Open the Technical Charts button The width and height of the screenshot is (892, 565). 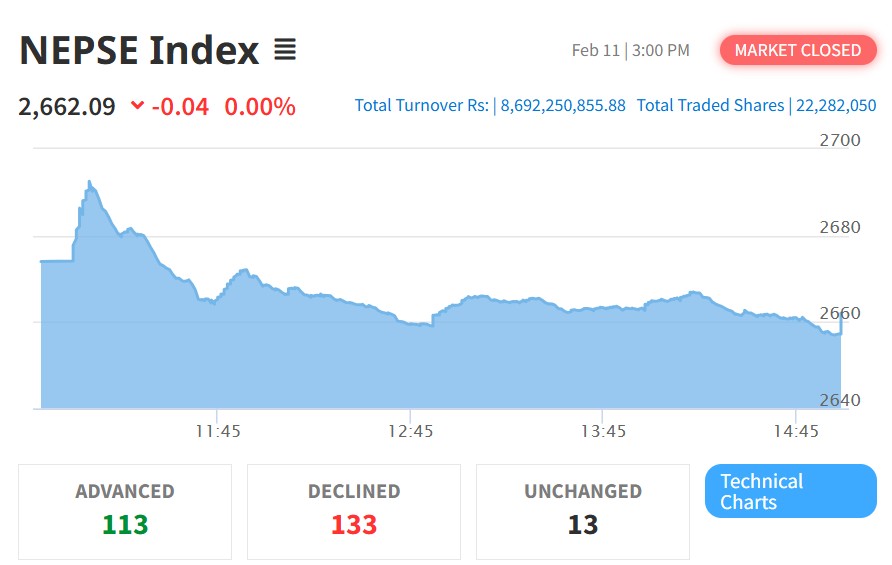[x=790, y=491]
